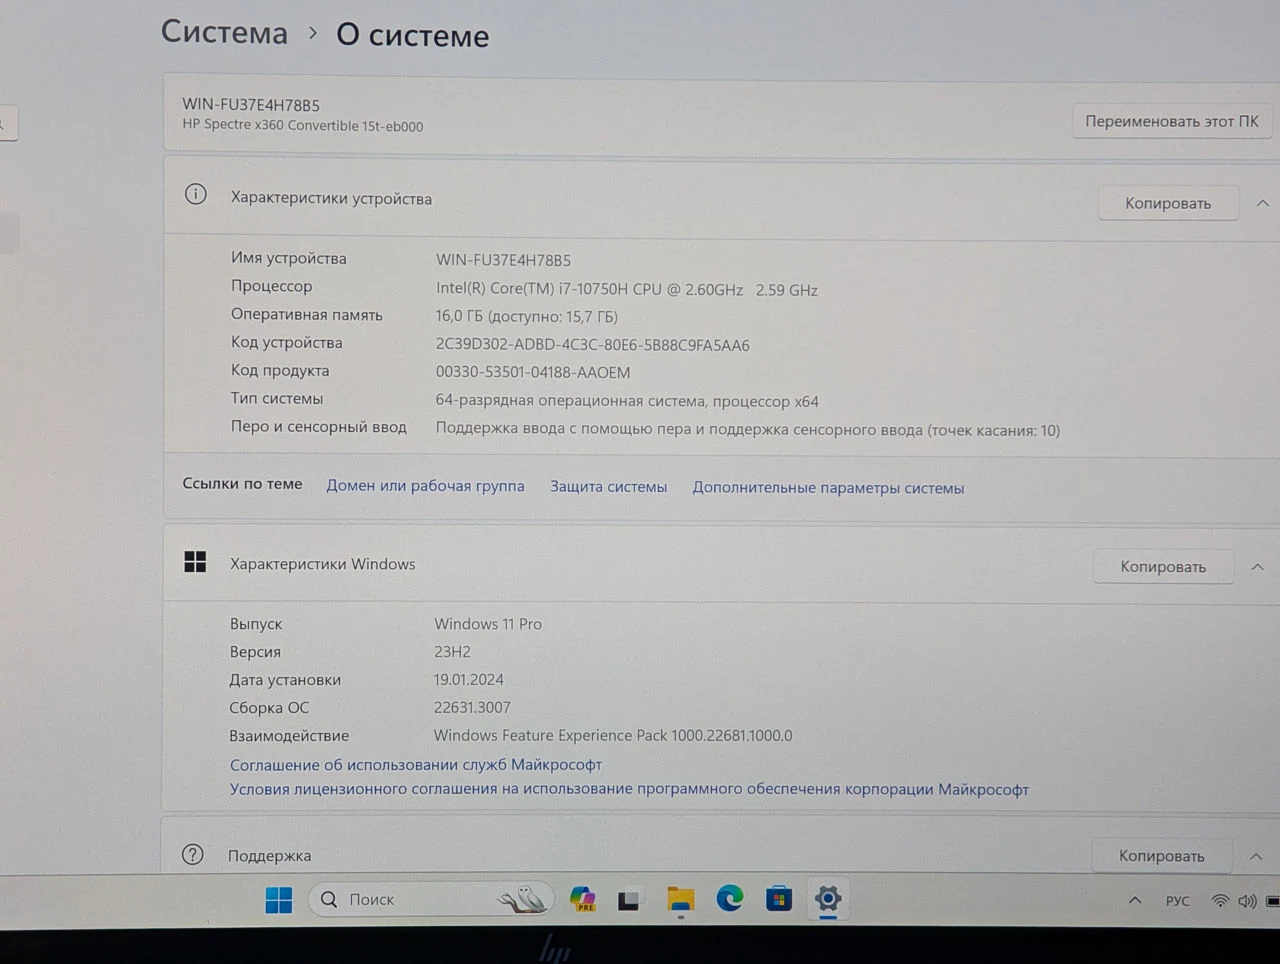This screenshot has width=1280, height=964.
Task: Open the volume speaker icon
Action: pos(1247,901)
